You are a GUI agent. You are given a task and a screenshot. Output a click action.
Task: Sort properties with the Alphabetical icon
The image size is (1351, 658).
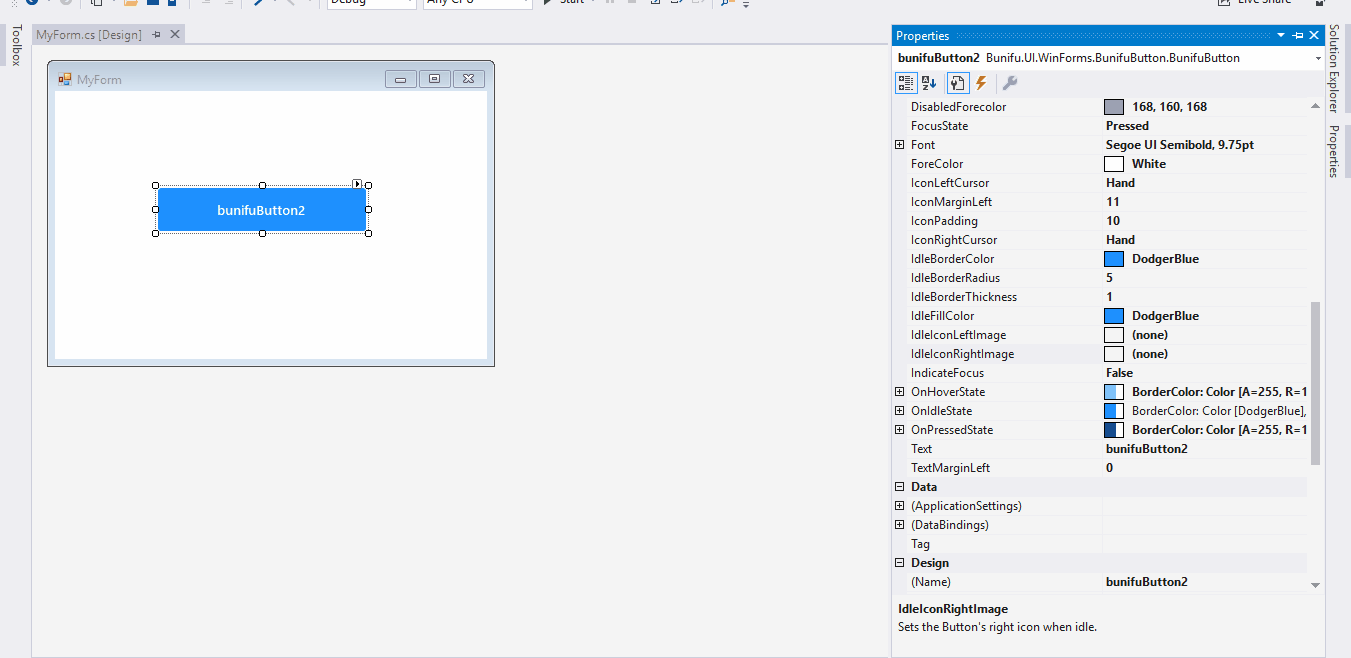click(x=929, y=83)
